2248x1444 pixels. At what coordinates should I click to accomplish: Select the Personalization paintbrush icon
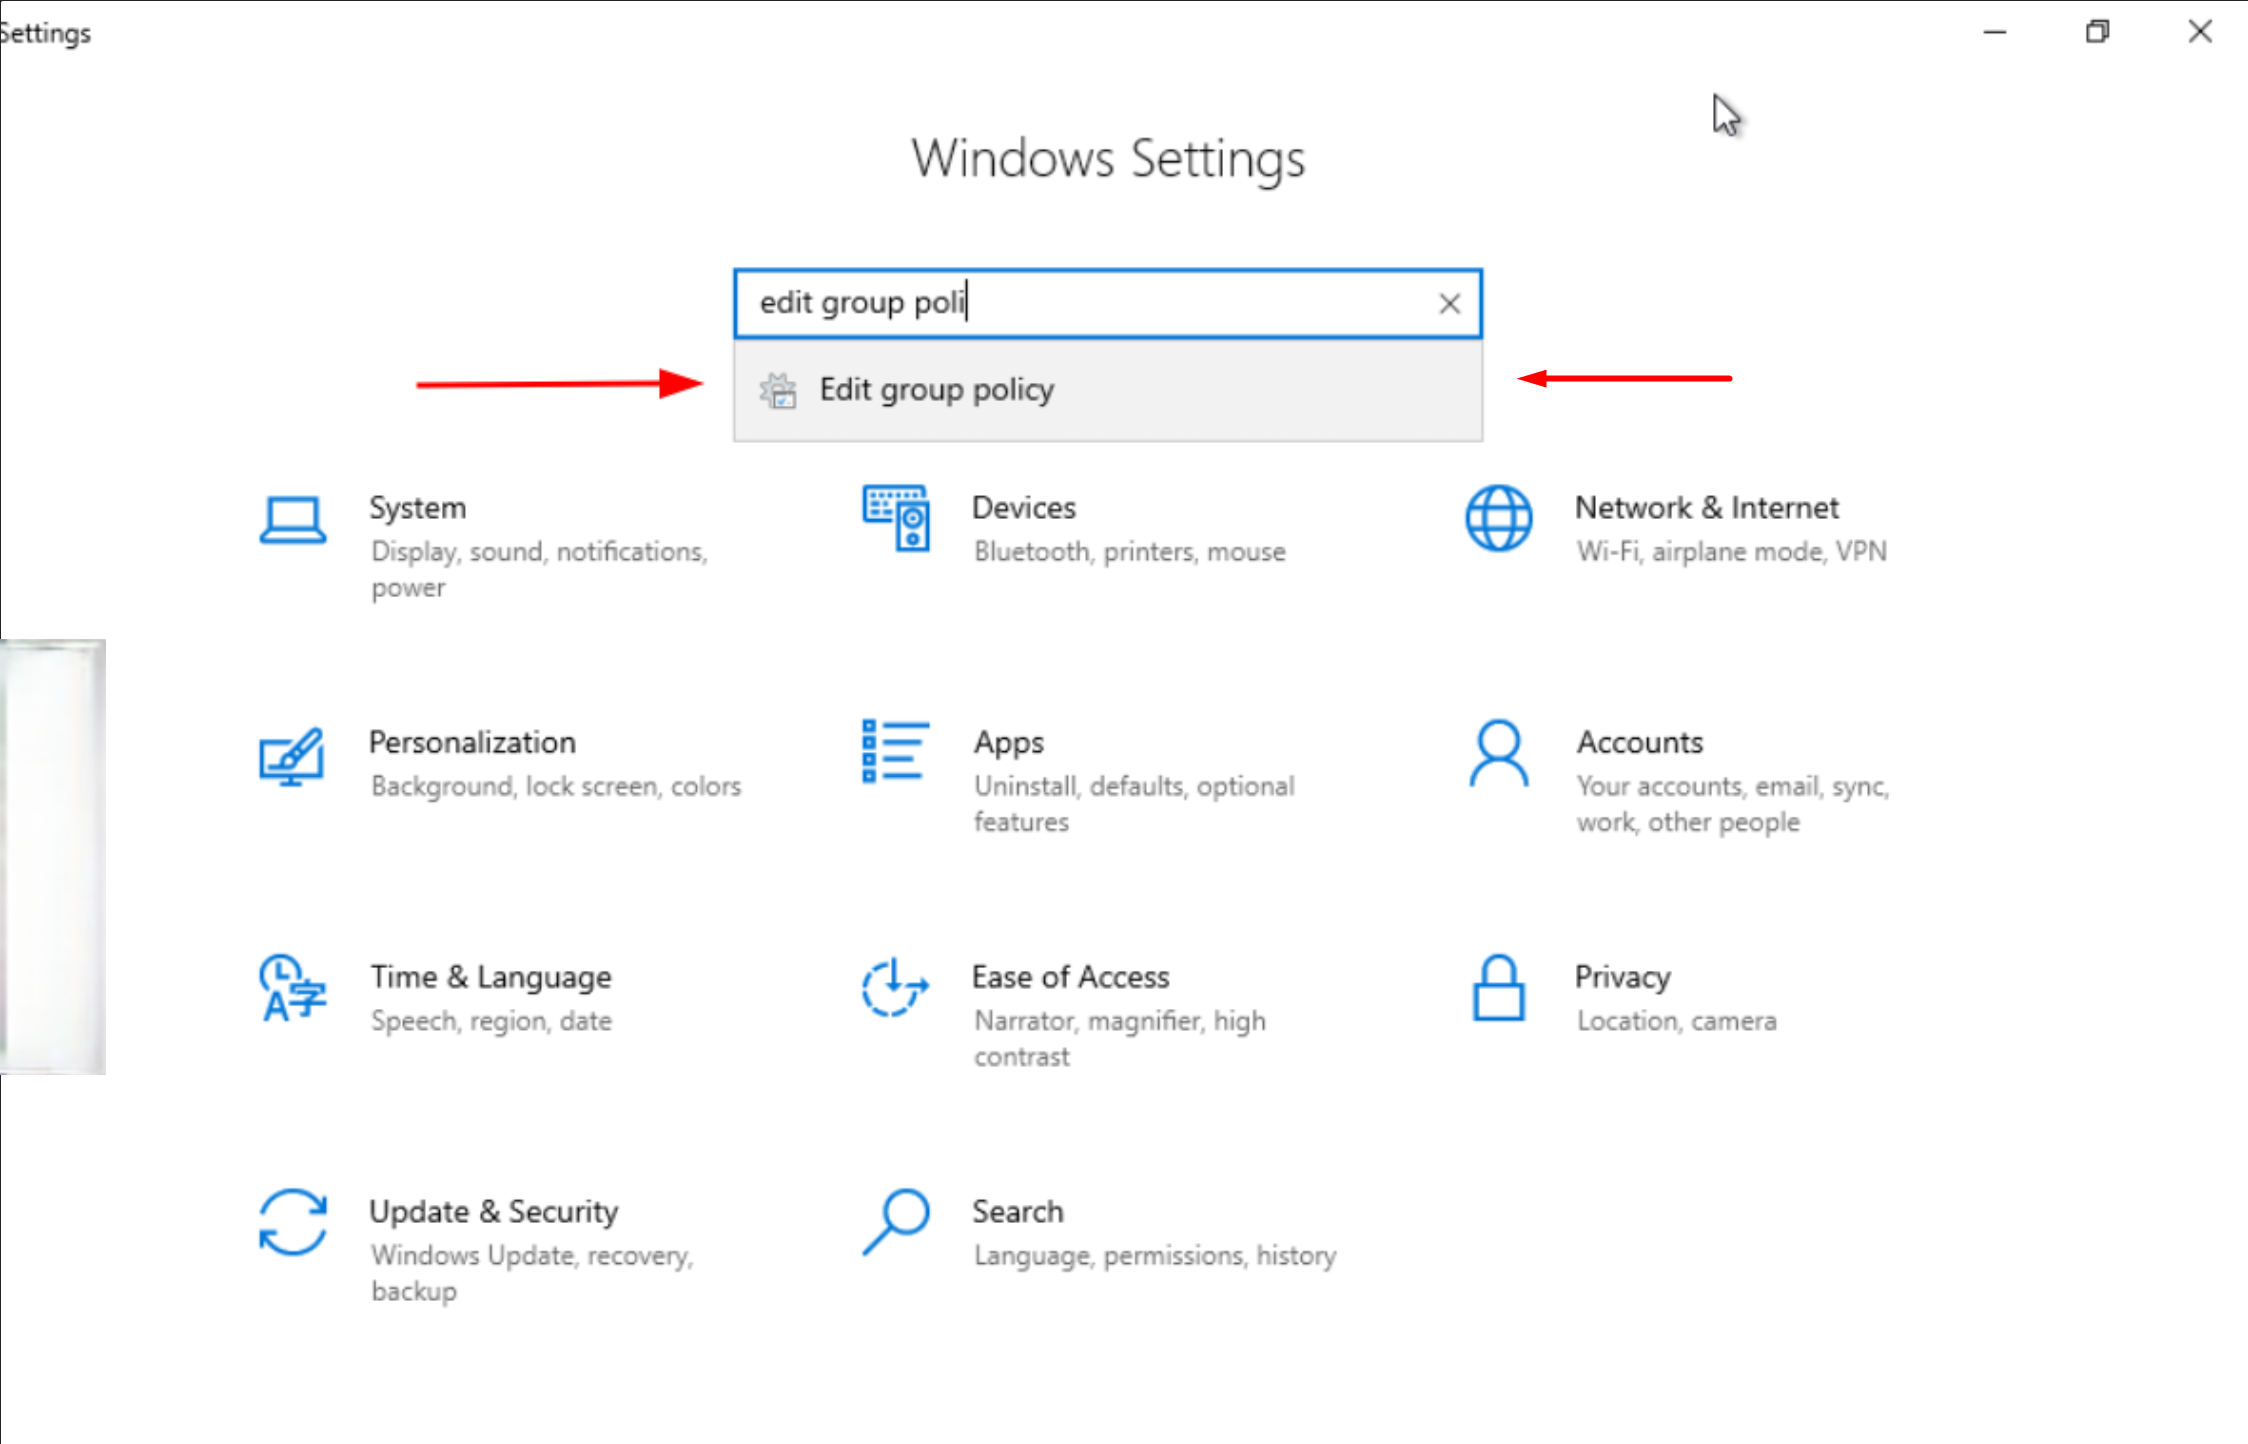click(x=291, y=756)
